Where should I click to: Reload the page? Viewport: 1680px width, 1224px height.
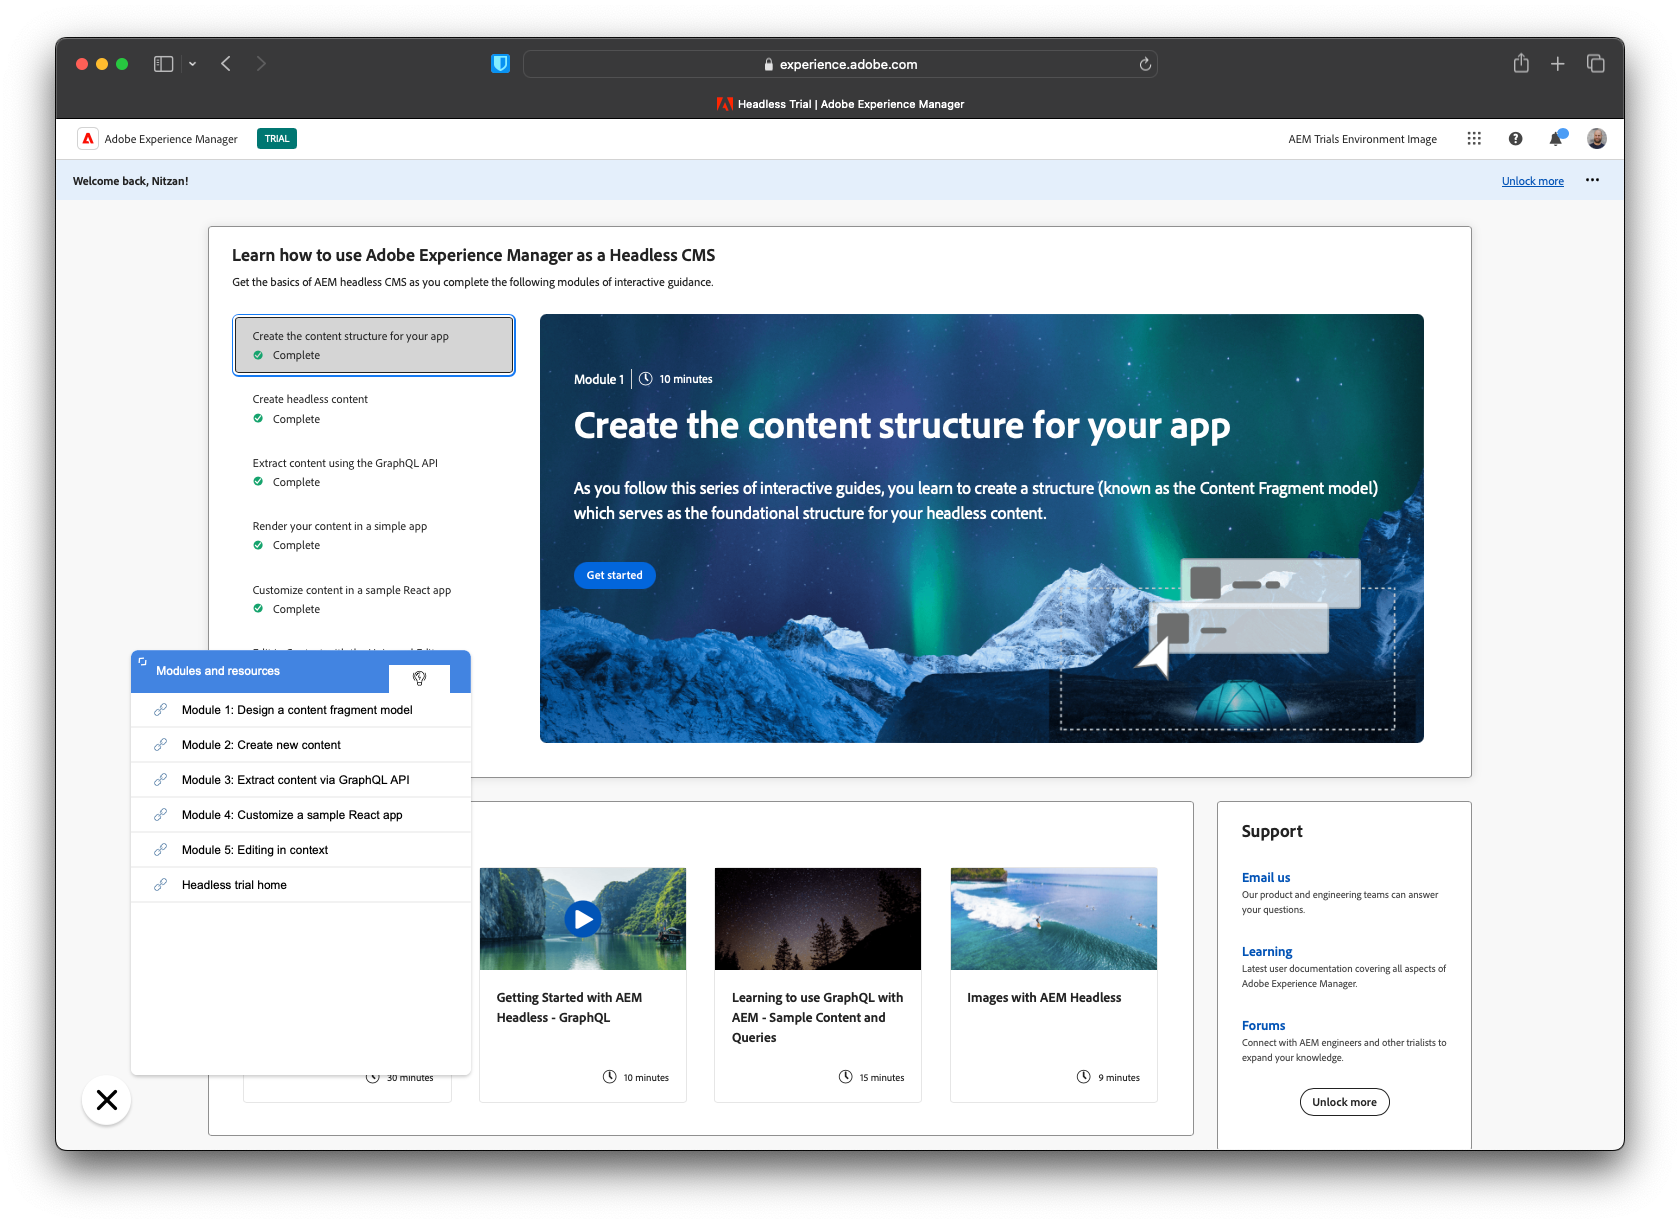pos(1145,64)
